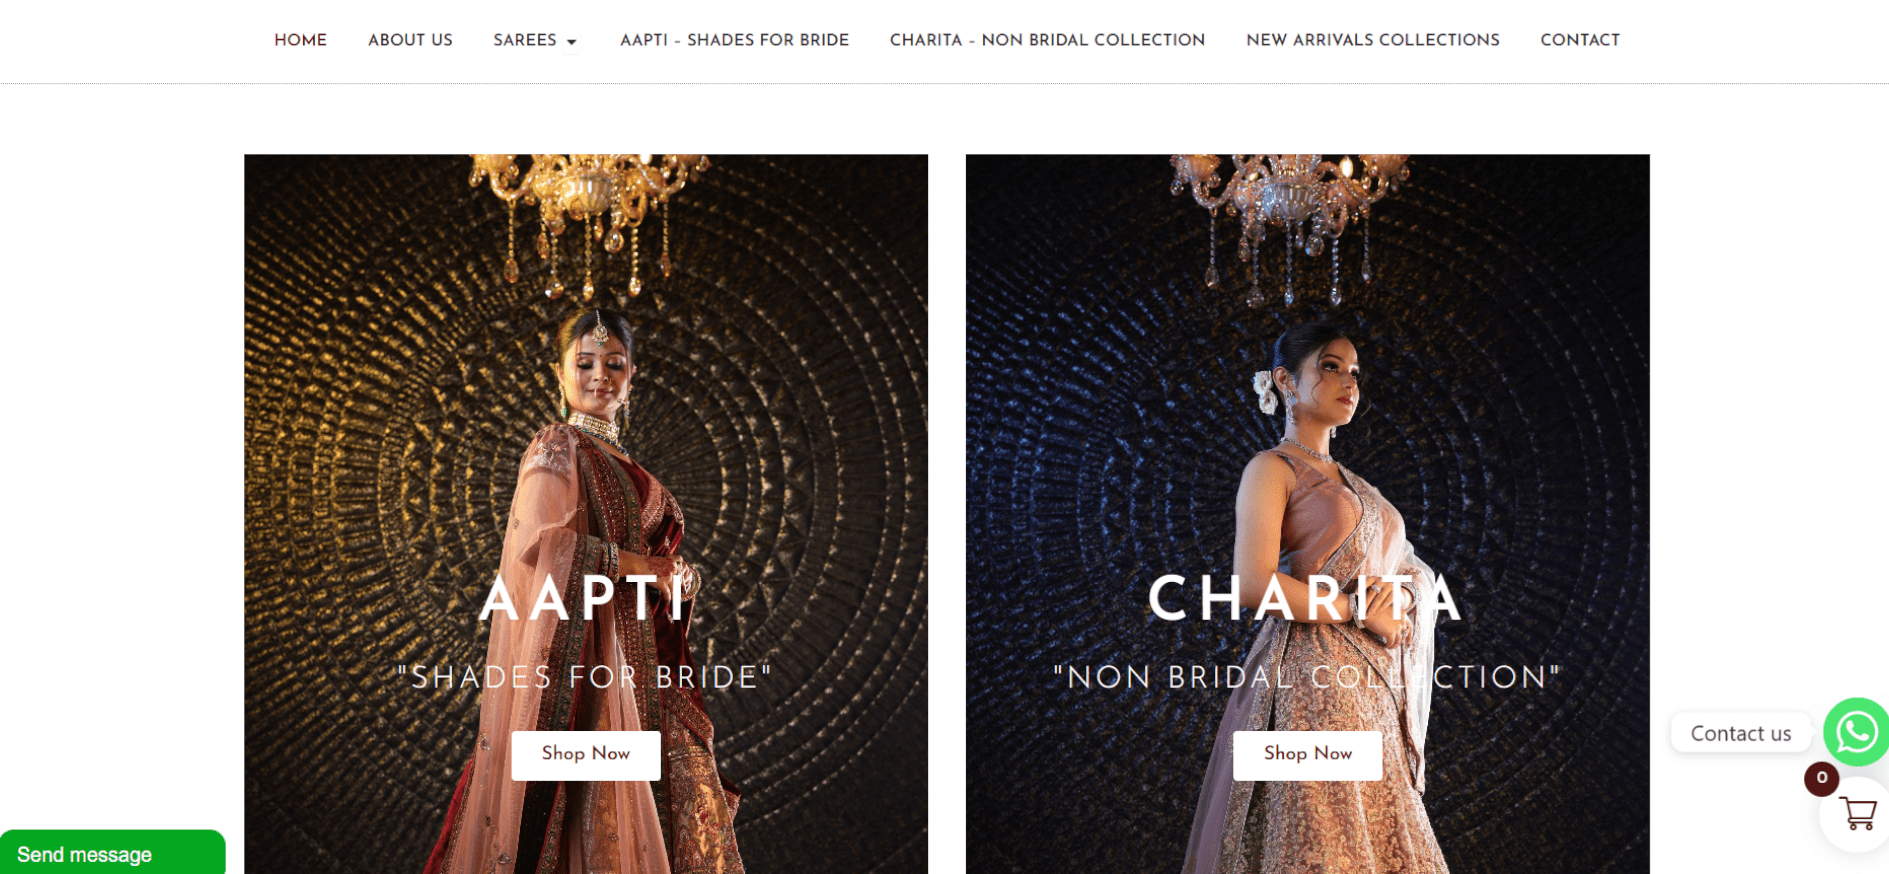Click the cart item count badge
The height and width of the screenshot is (874, 1889).
1821,778
